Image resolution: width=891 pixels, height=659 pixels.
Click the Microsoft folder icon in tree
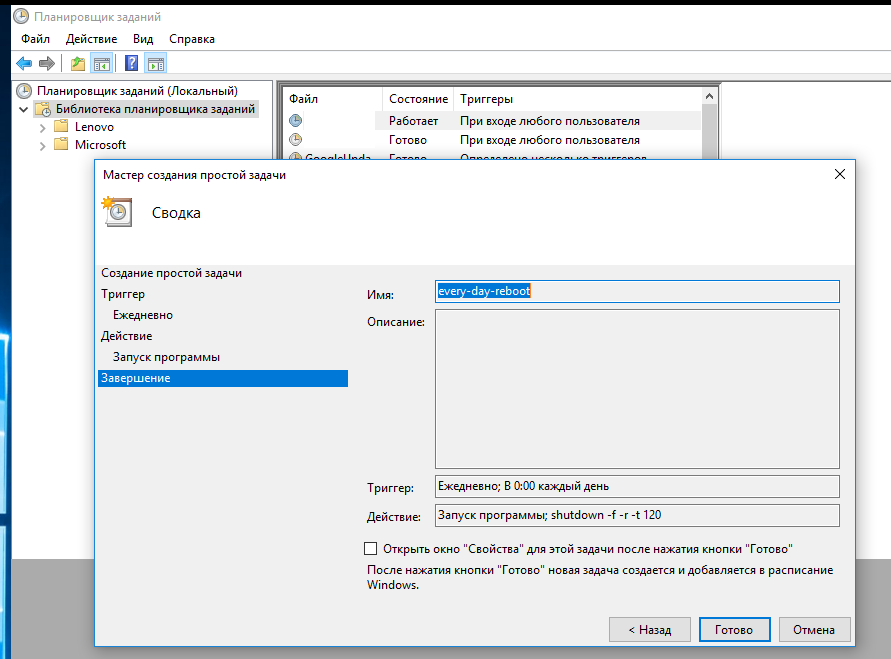click(61, 144)
